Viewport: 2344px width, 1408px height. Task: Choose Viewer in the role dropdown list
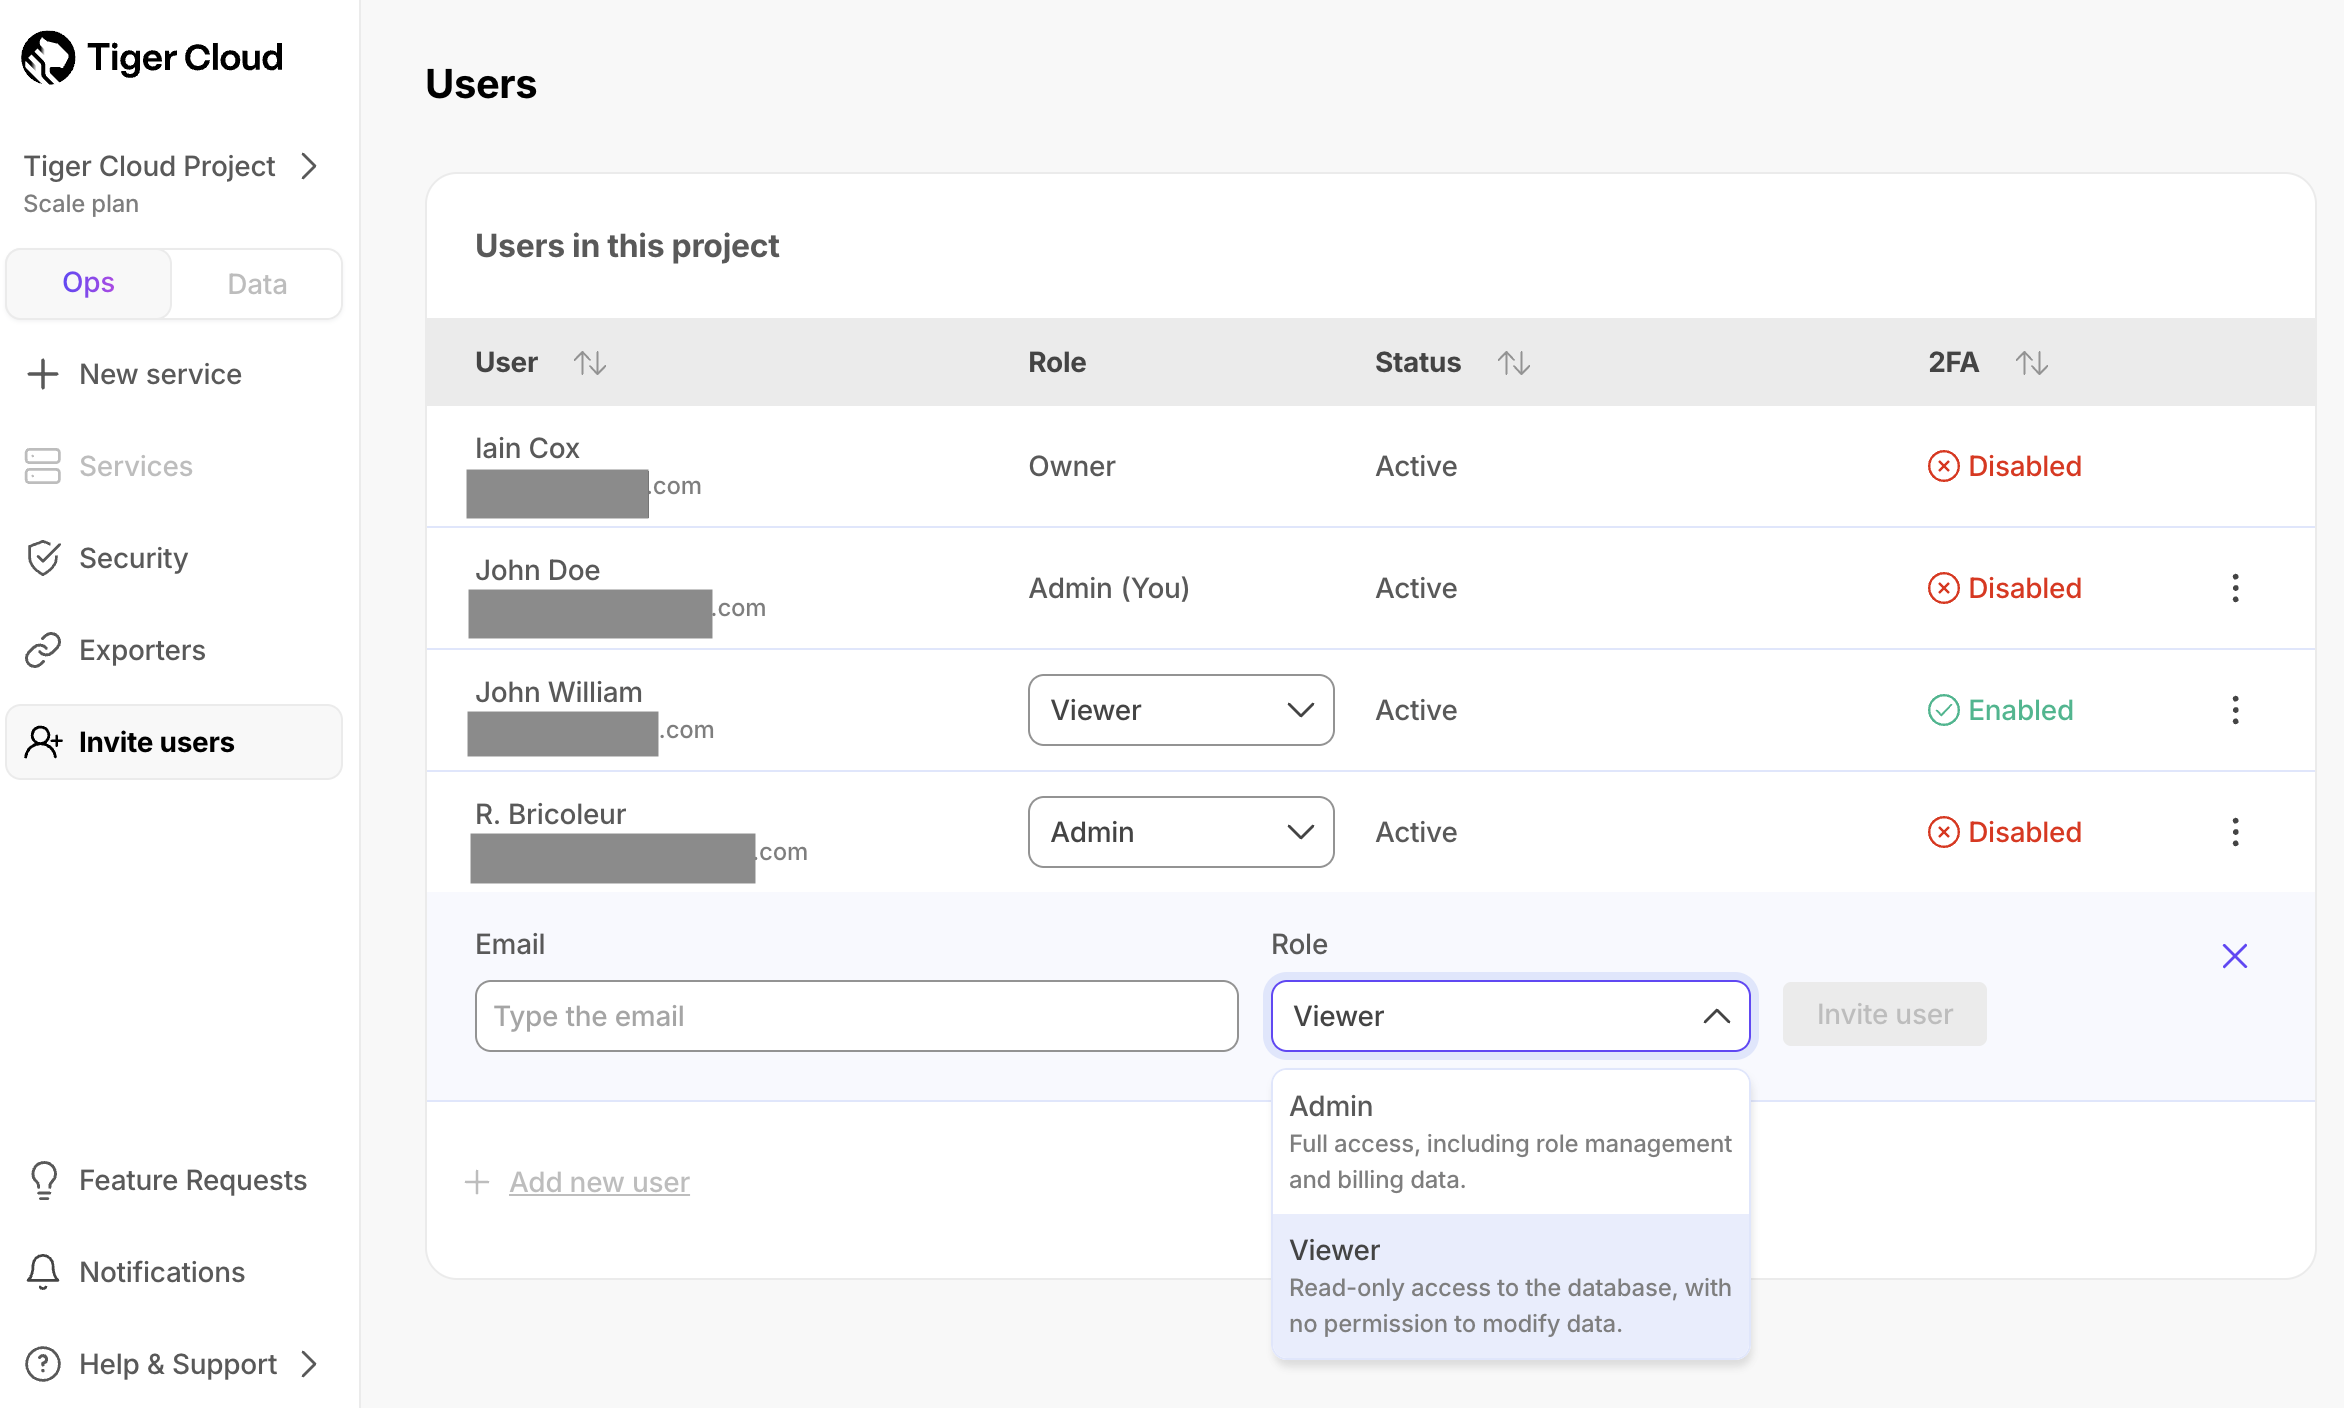1510,1286
